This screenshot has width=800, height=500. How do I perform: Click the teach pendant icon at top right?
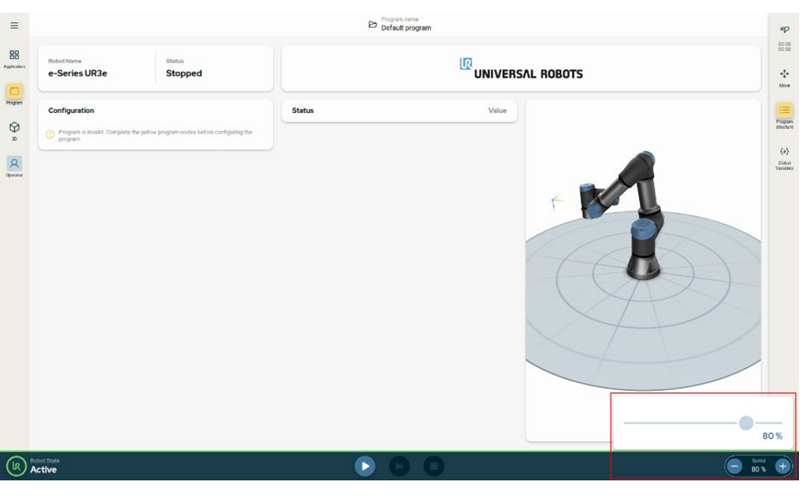coord(784,30)
